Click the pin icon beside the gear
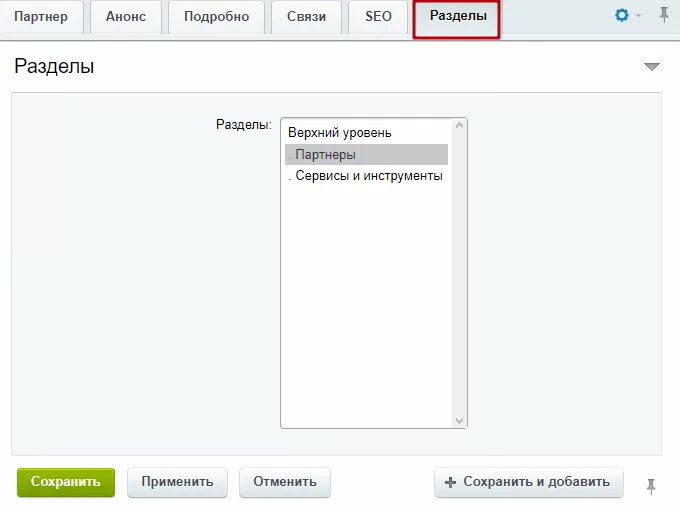Screen dimensions: 680x508 (x=664, y=15)
